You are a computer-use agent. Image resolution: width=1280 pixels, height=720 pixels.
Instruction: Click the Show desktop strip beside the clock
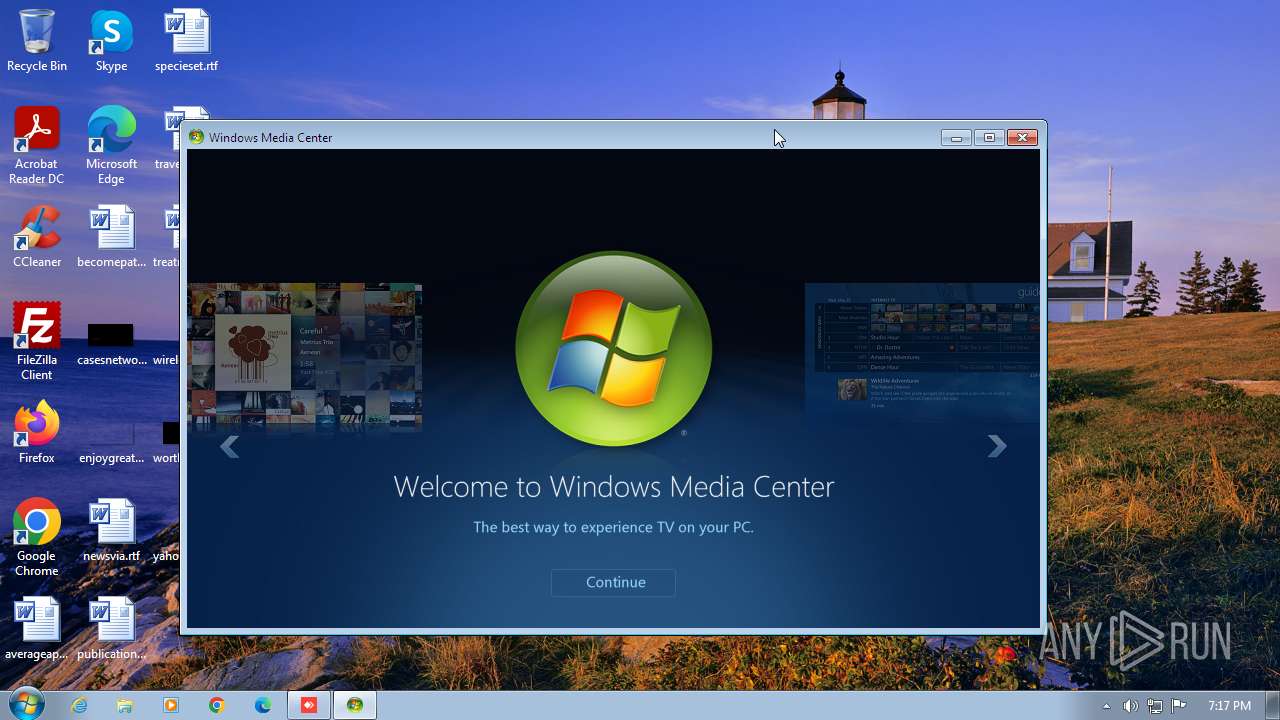coord(1272,705)
